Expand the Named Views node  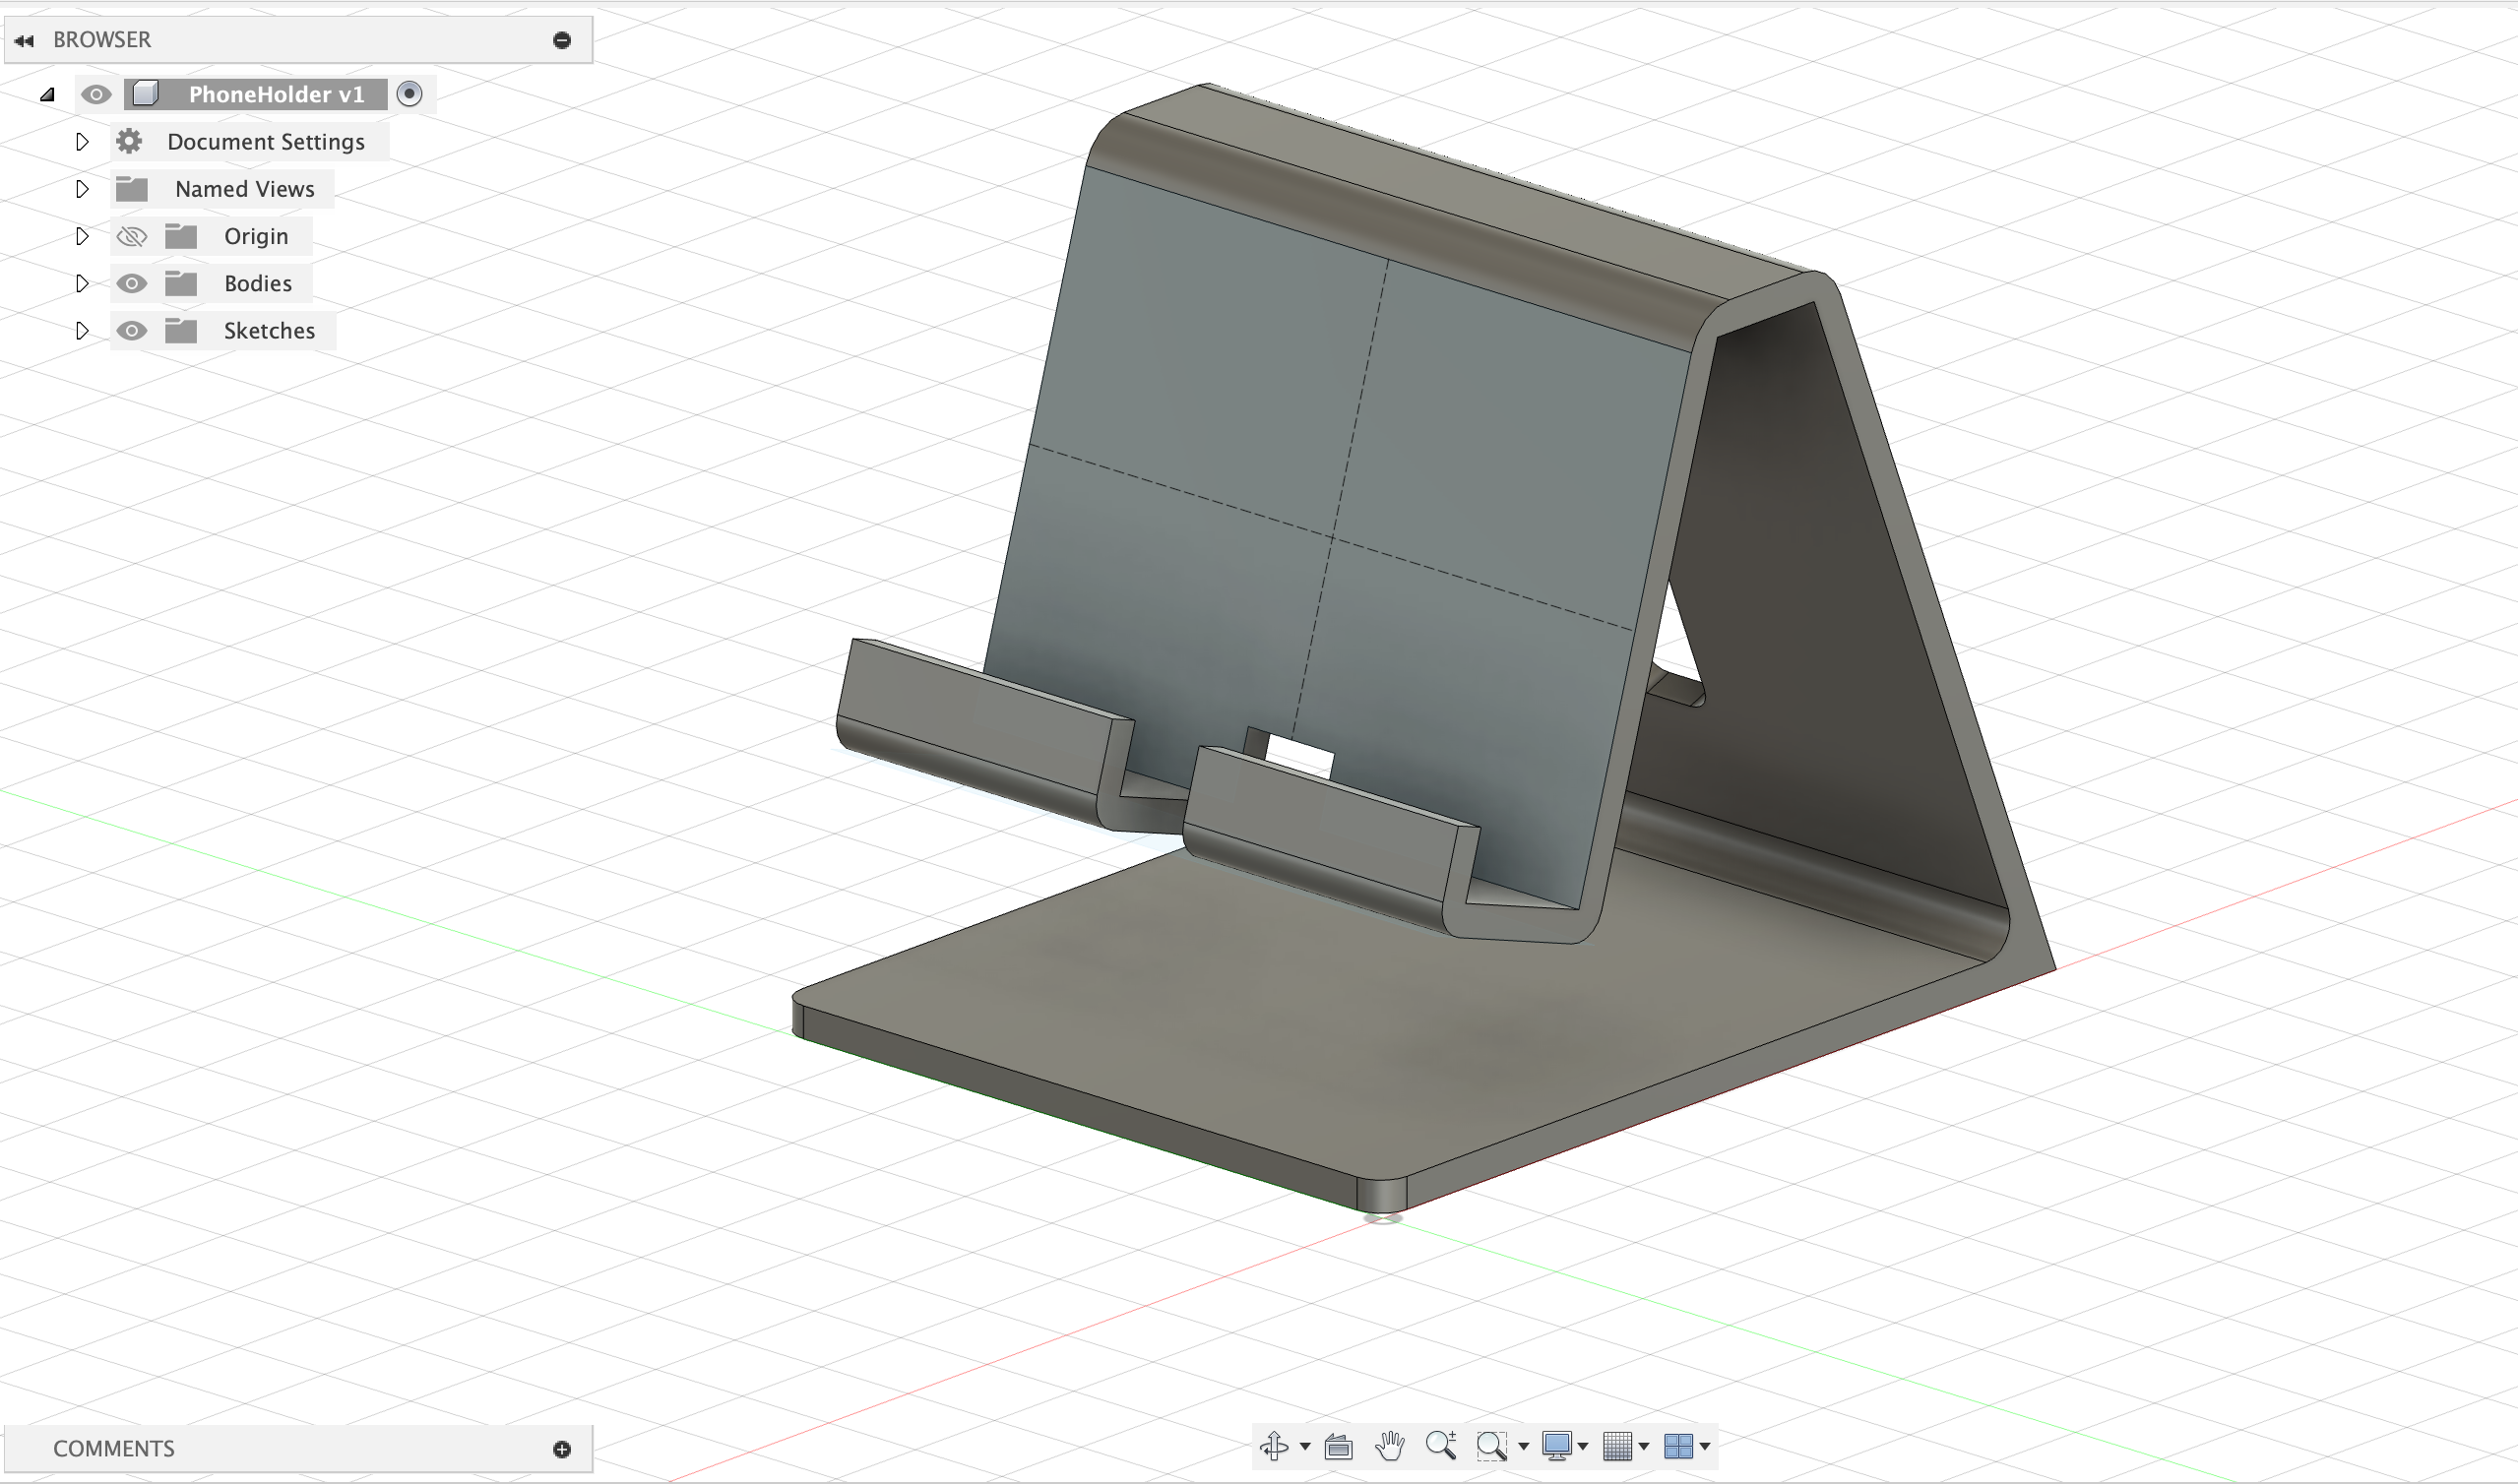[x=82, y=189]
